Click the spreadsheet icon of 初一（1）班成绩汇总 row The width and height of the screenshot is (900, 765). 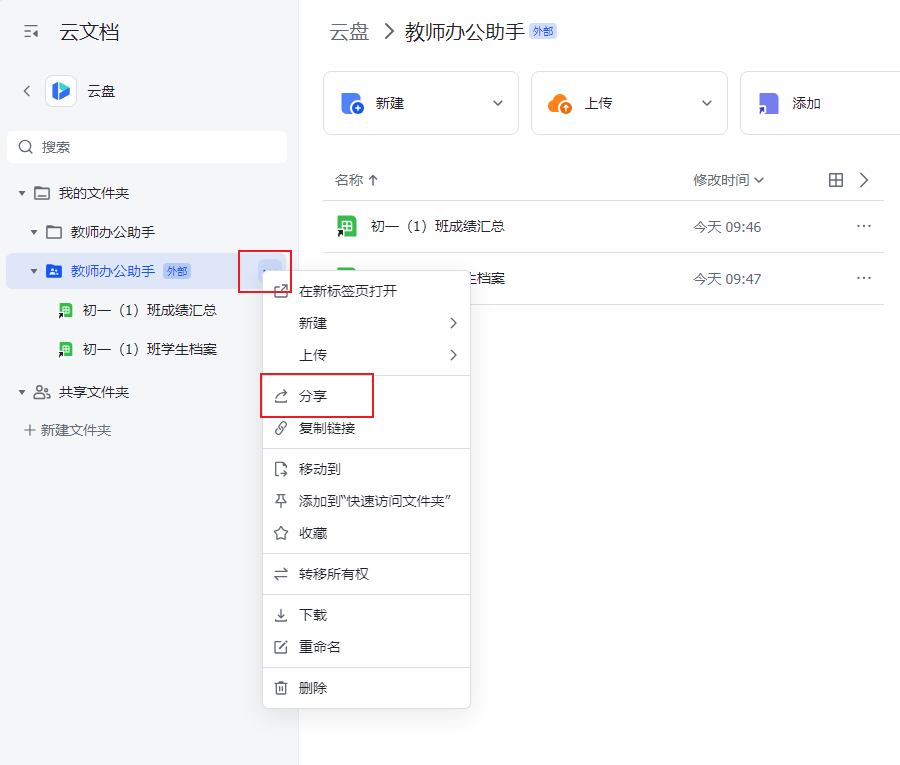[x=347, y=226]
